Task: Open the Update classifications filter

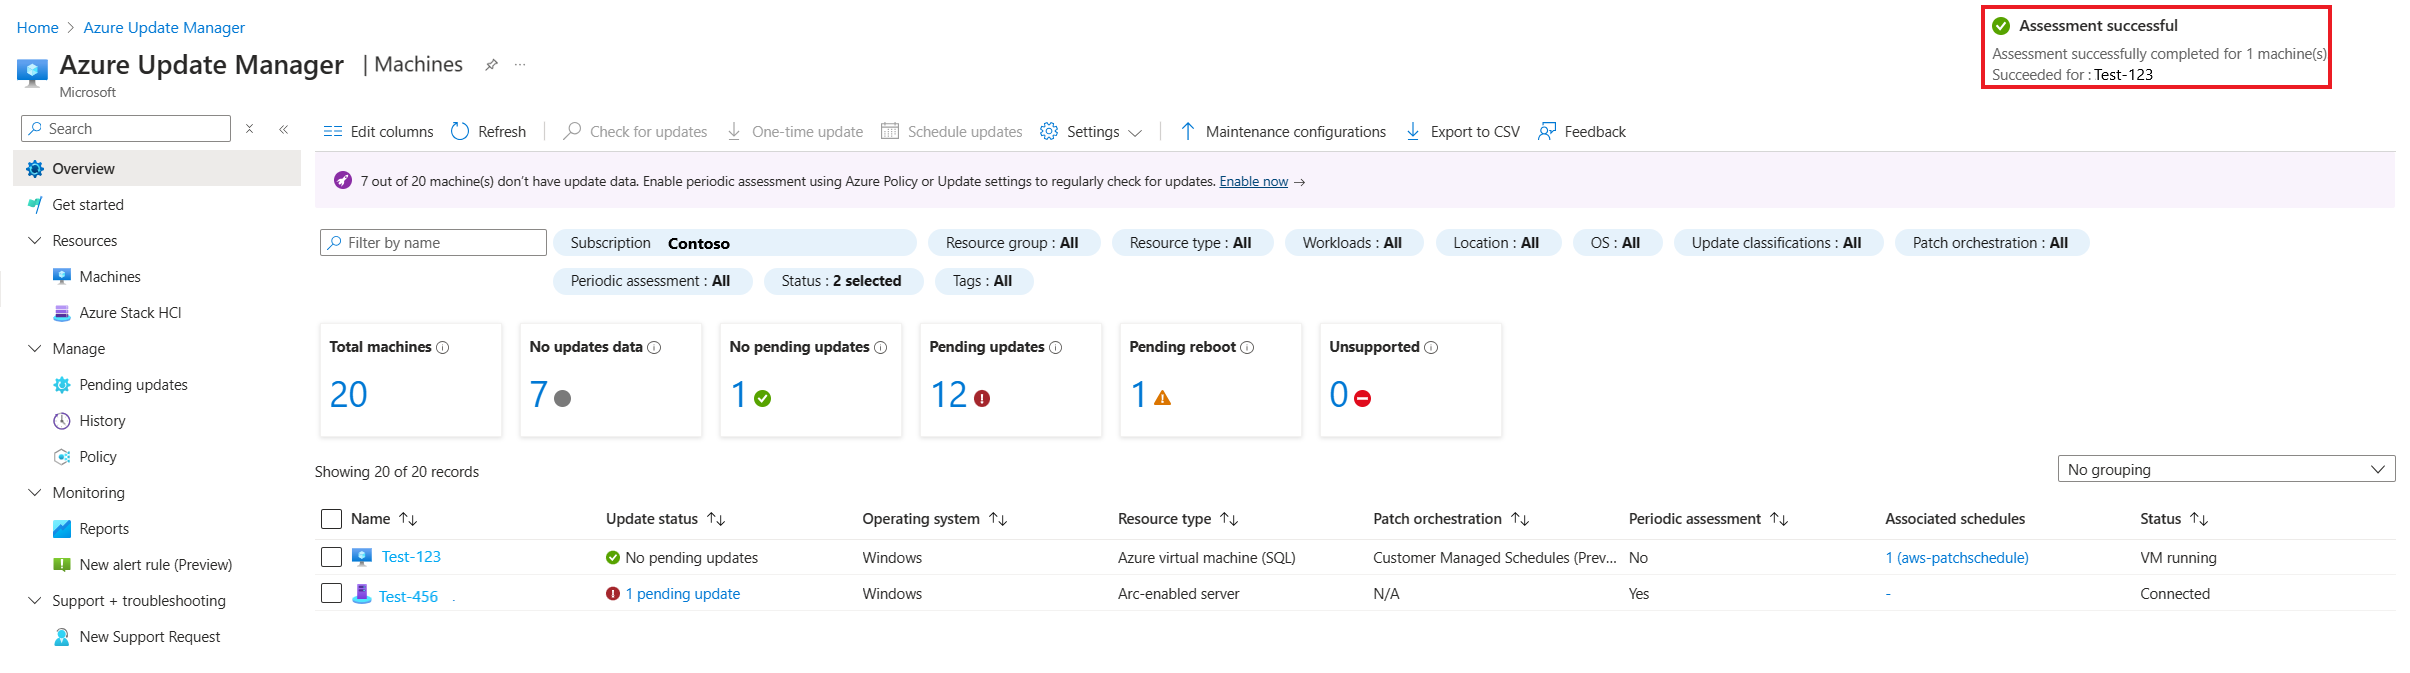Action: click(x=1777, y=243)
